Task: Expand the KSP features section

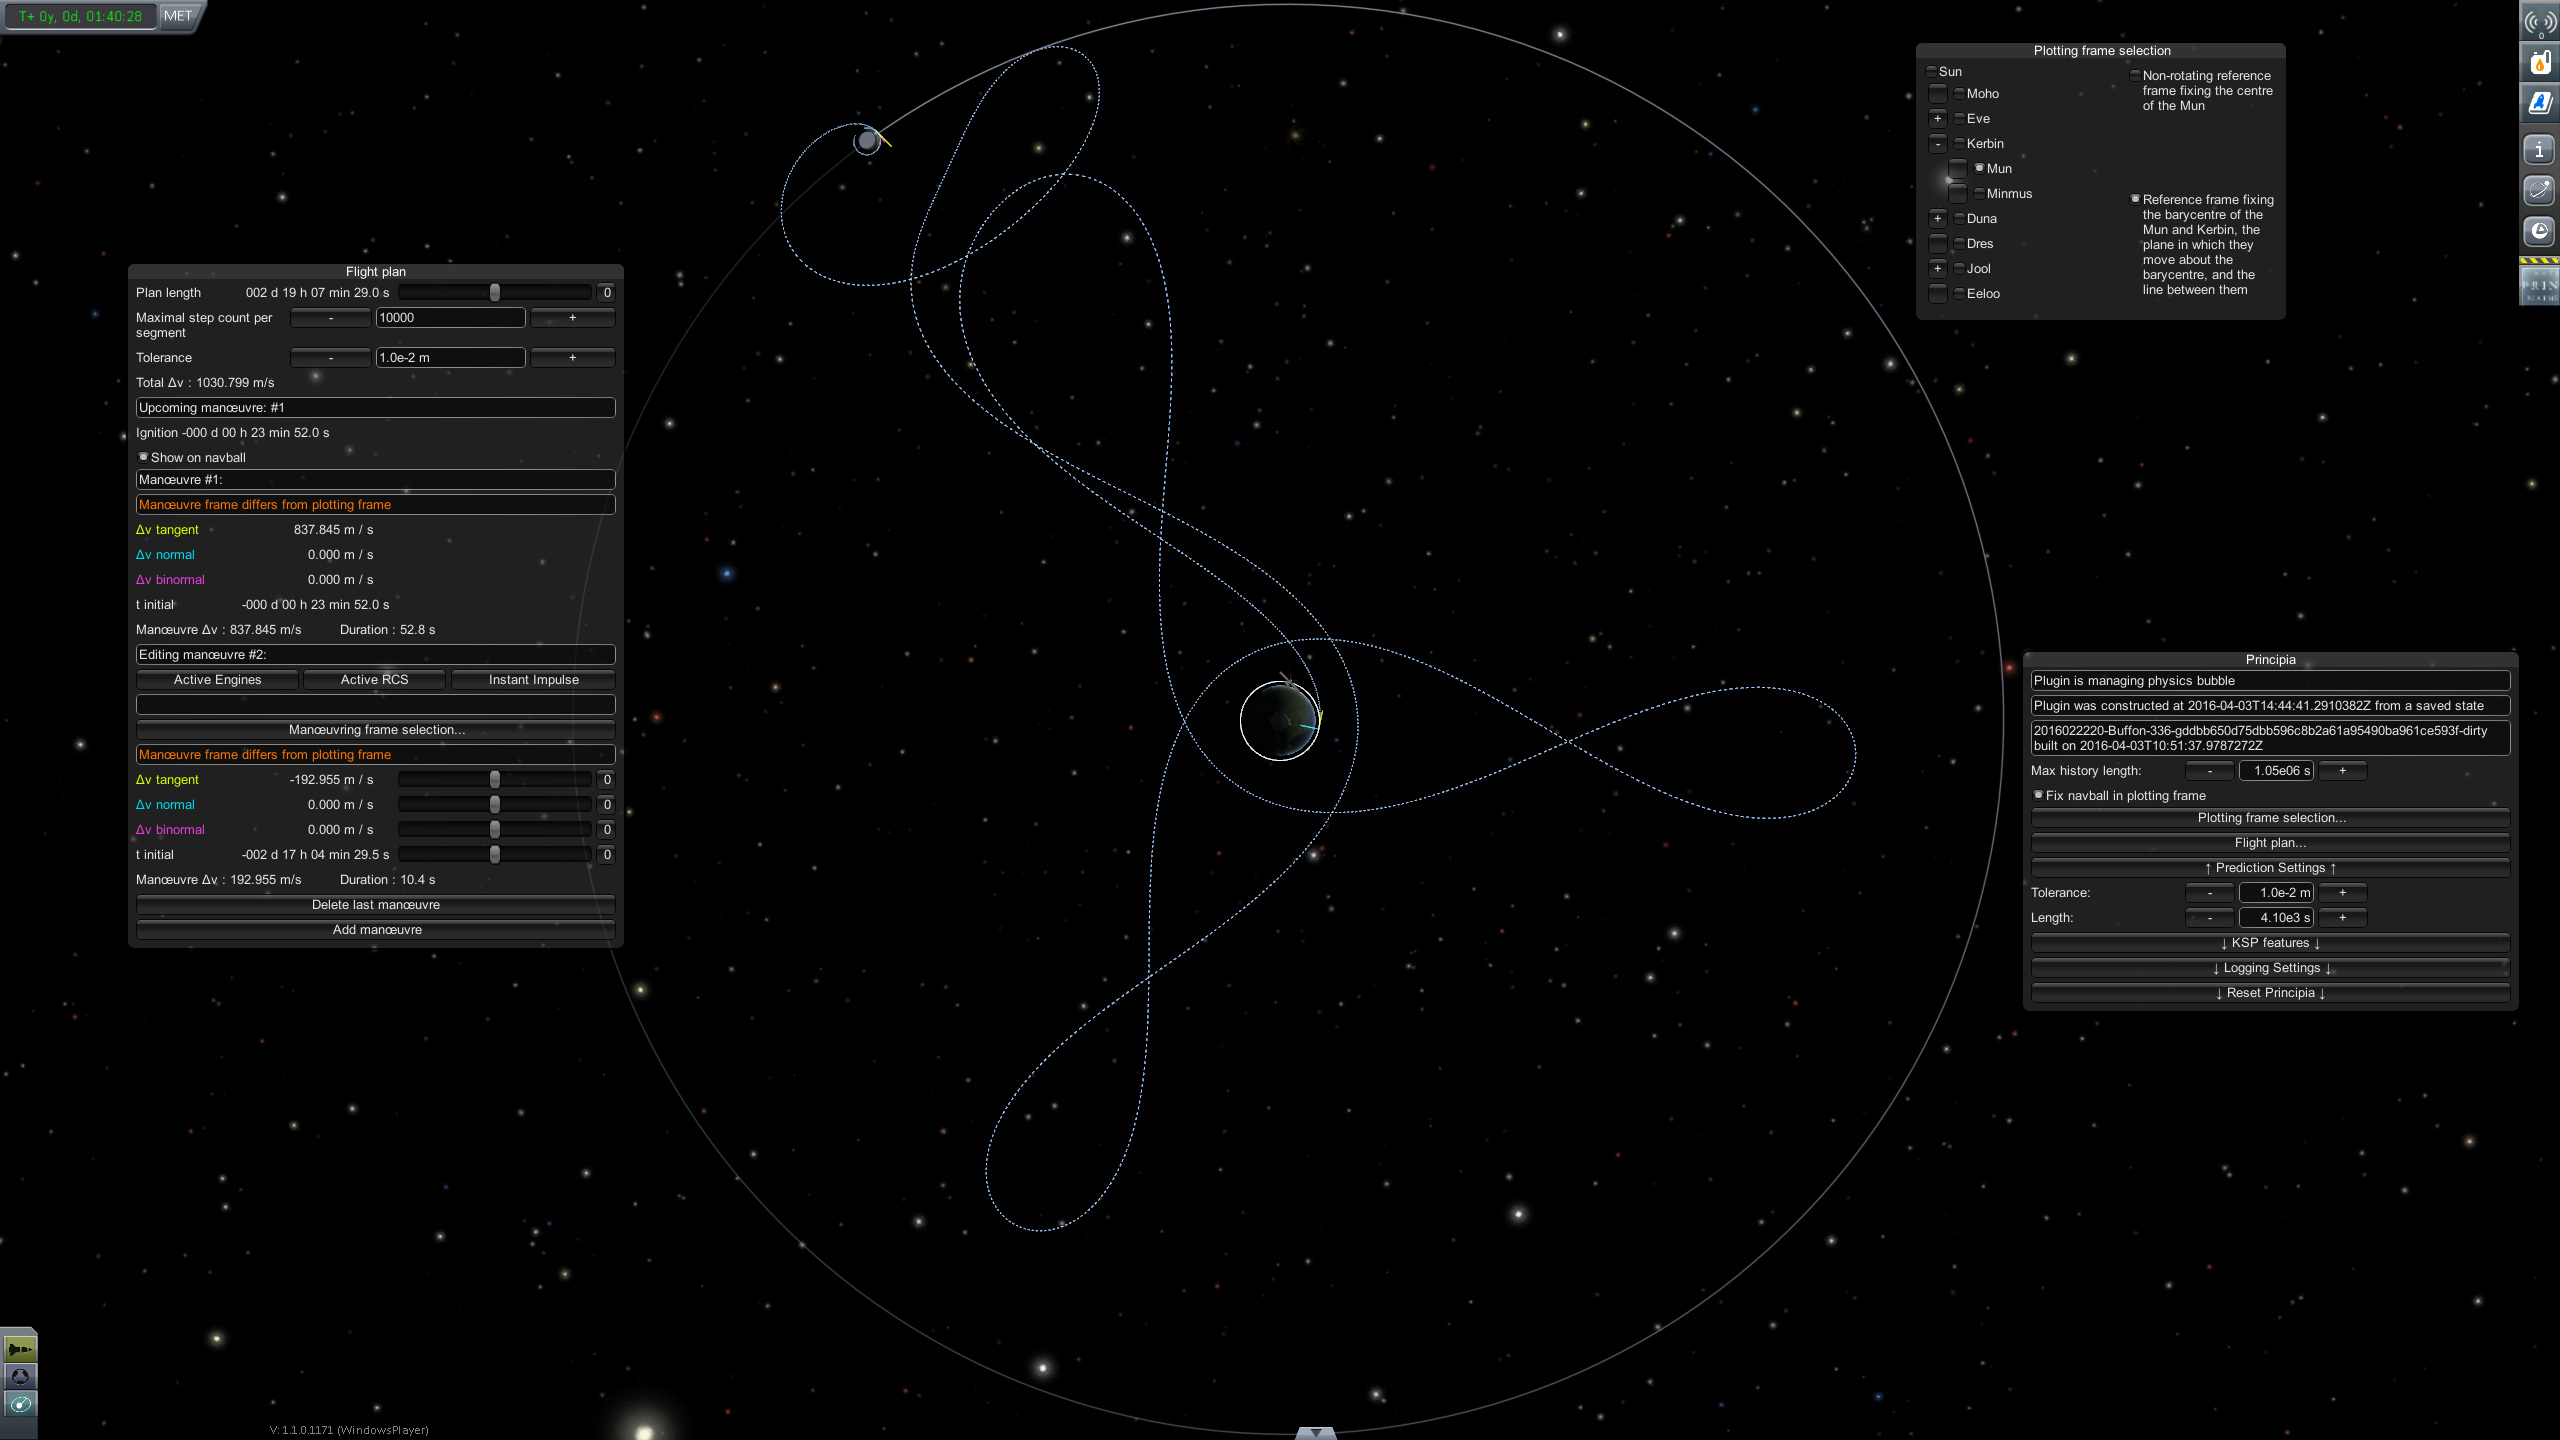Action: (2270, 943)
